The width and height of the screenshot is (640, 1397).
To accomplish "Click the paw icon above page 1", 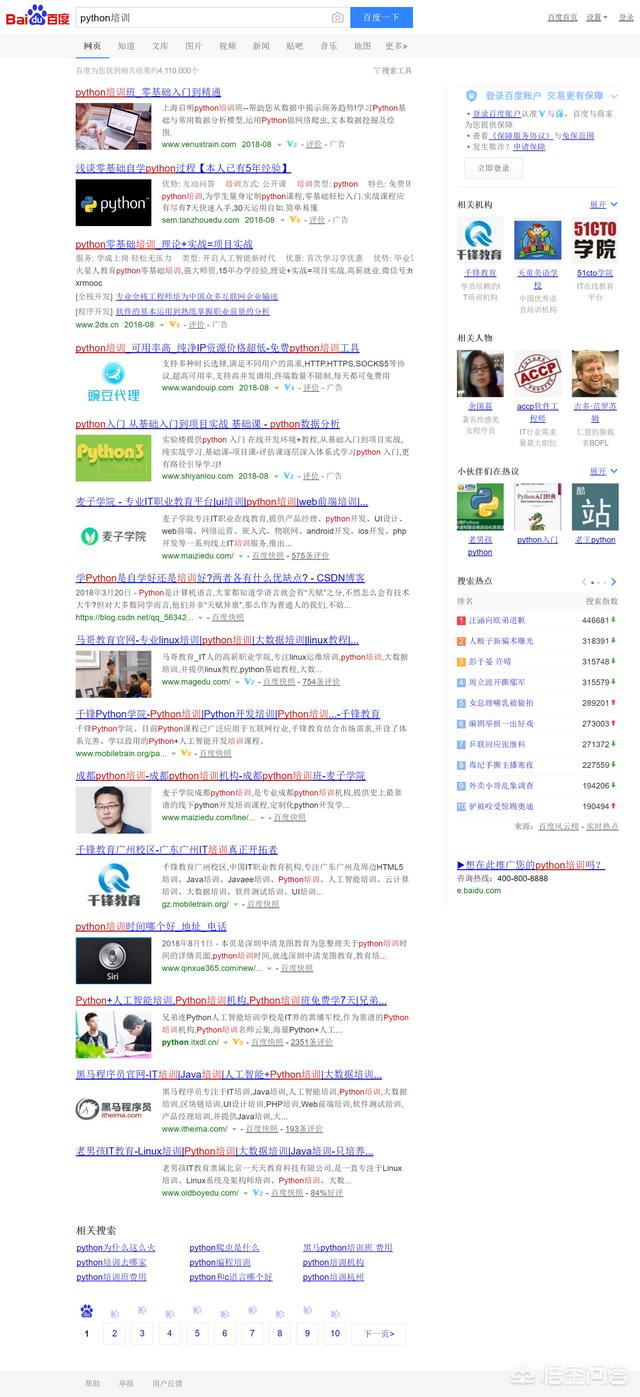I will (87, 1311).
